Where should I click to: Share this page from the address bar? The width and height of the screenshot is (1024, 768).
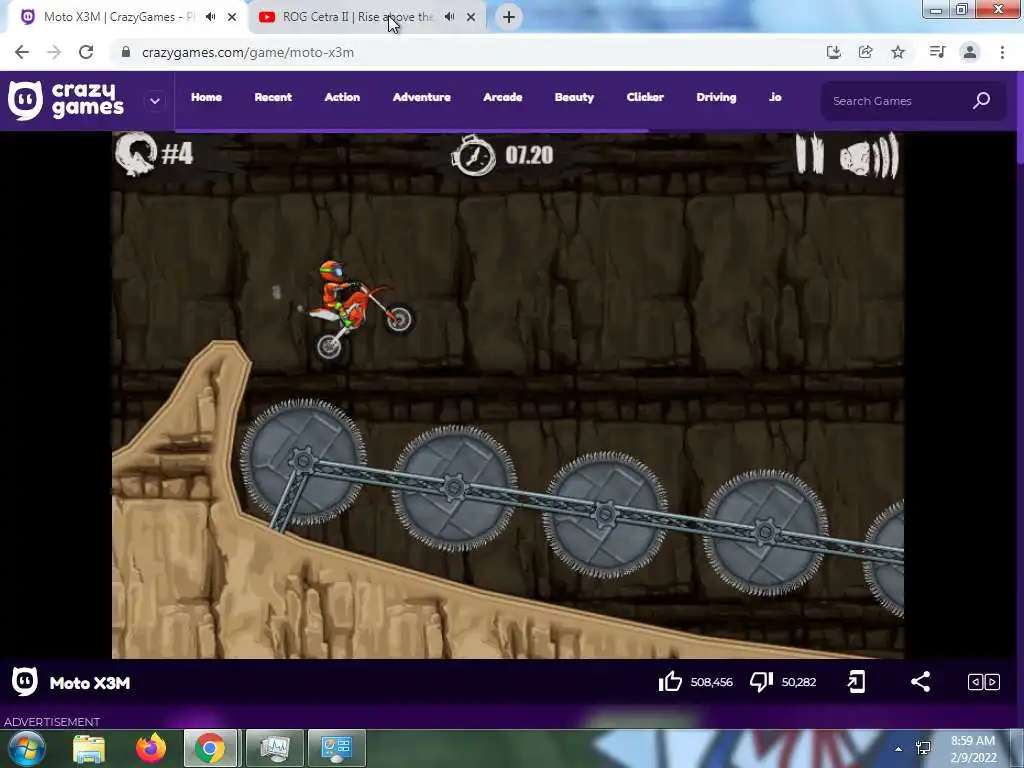click(x=865, y=52)
